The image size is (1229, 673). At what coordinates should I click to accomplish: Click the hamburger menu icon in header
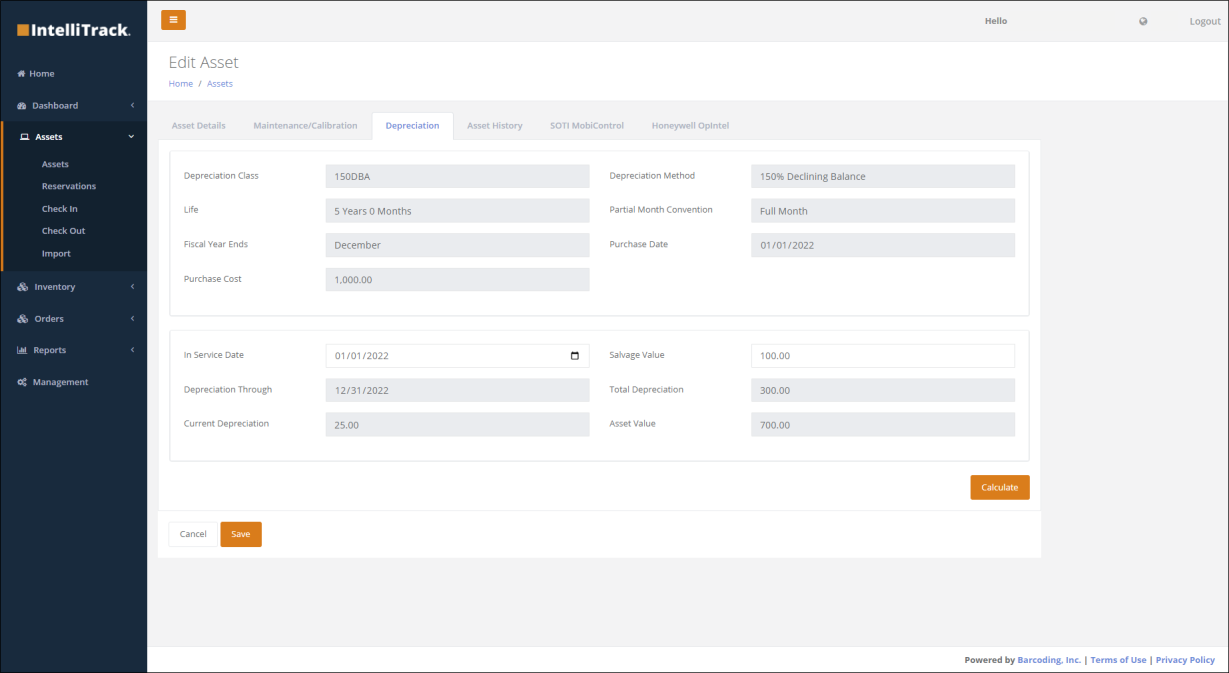pos(173,20)
